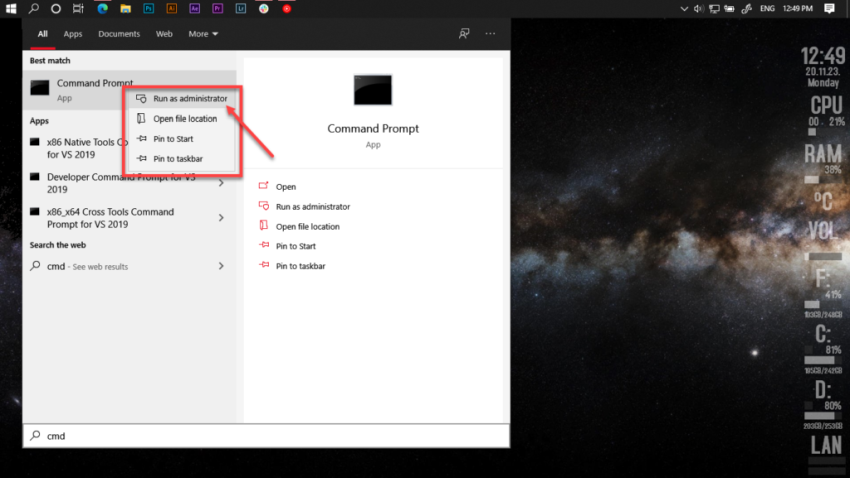Choose Open file location in context menu

[182, 119]
